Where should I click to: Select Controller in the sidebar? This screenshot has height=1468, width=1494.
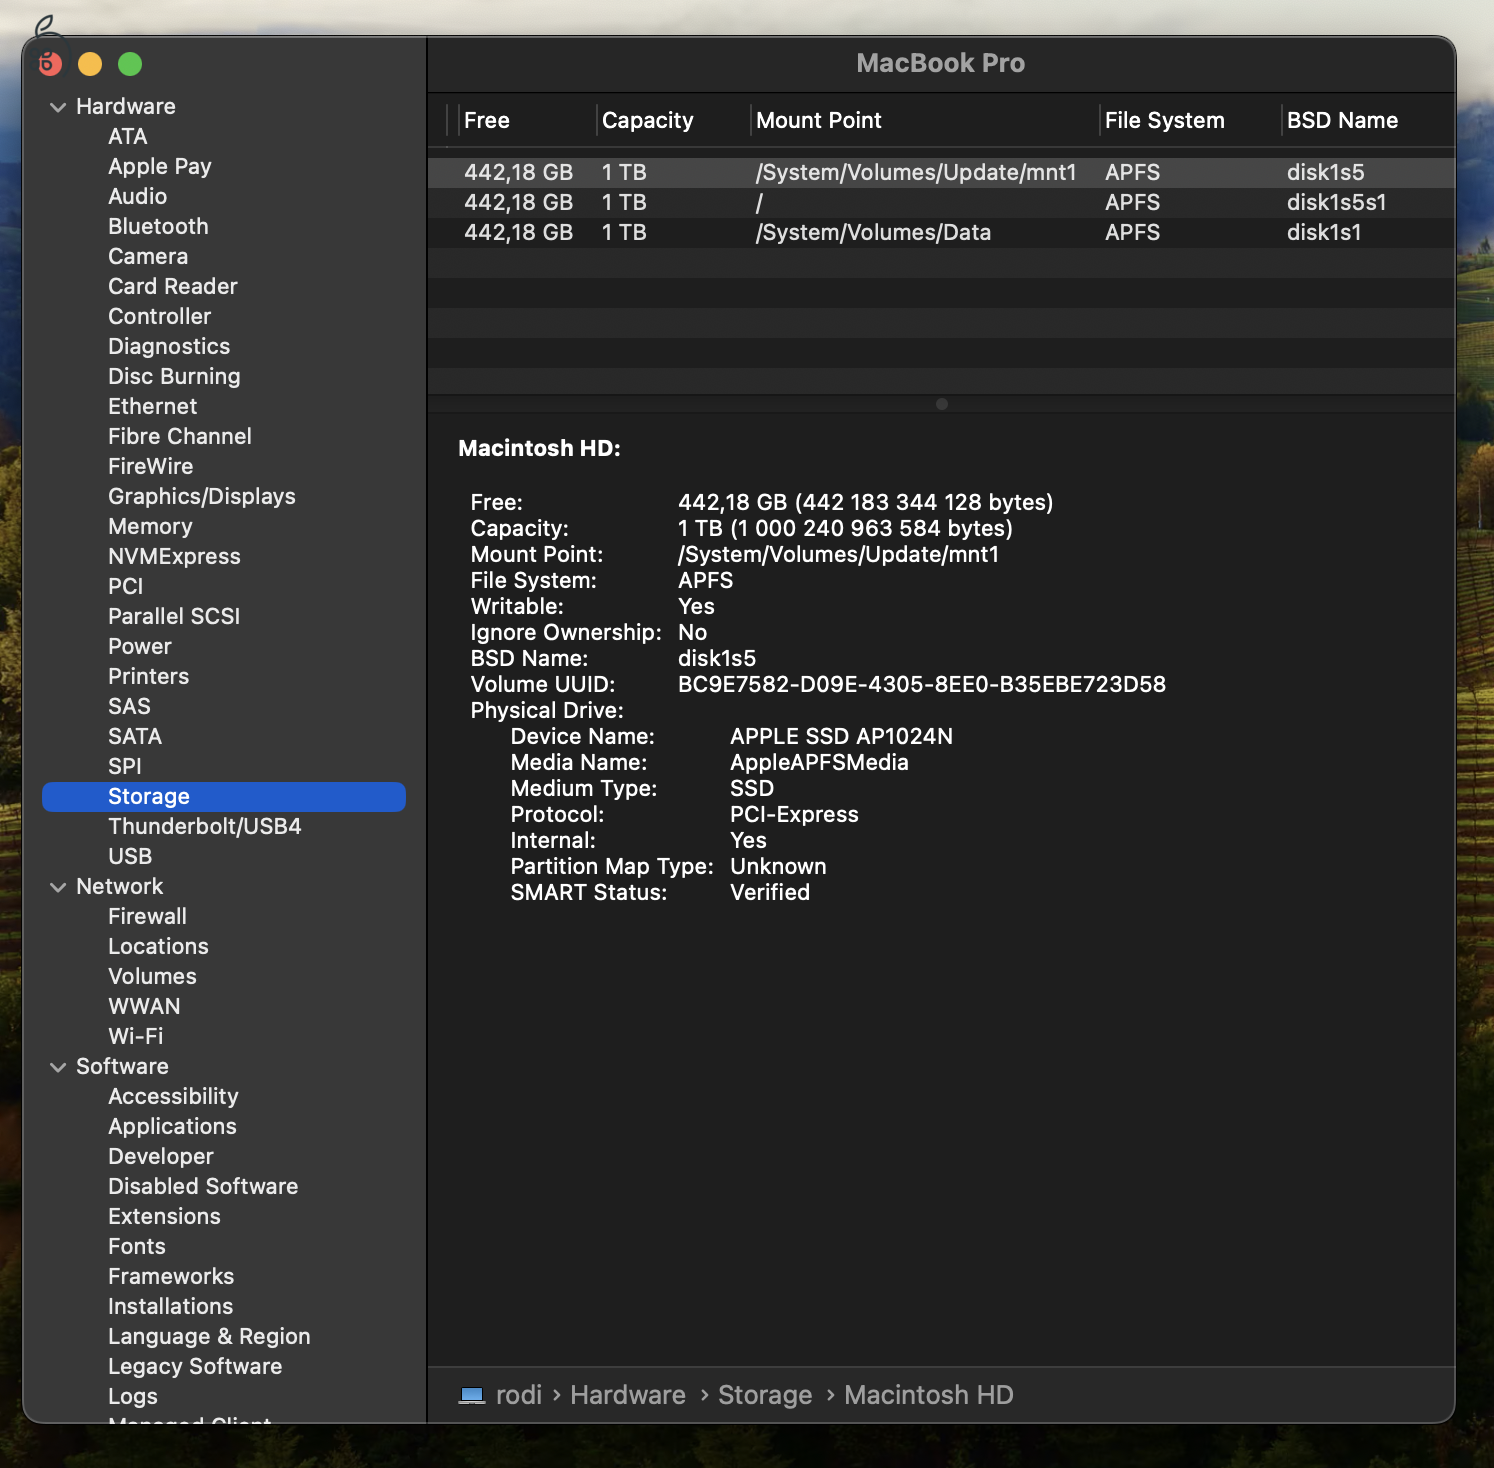(x=159, y=316)
